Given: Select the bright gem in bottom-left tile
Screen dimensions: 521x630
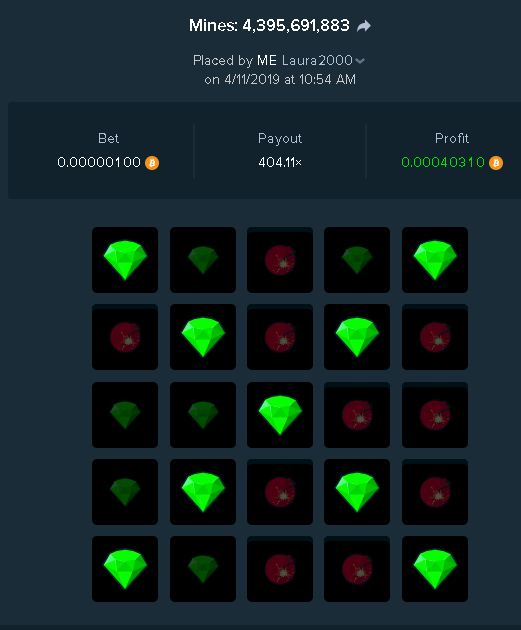Looking at the screenshot, I should [125, 569].
